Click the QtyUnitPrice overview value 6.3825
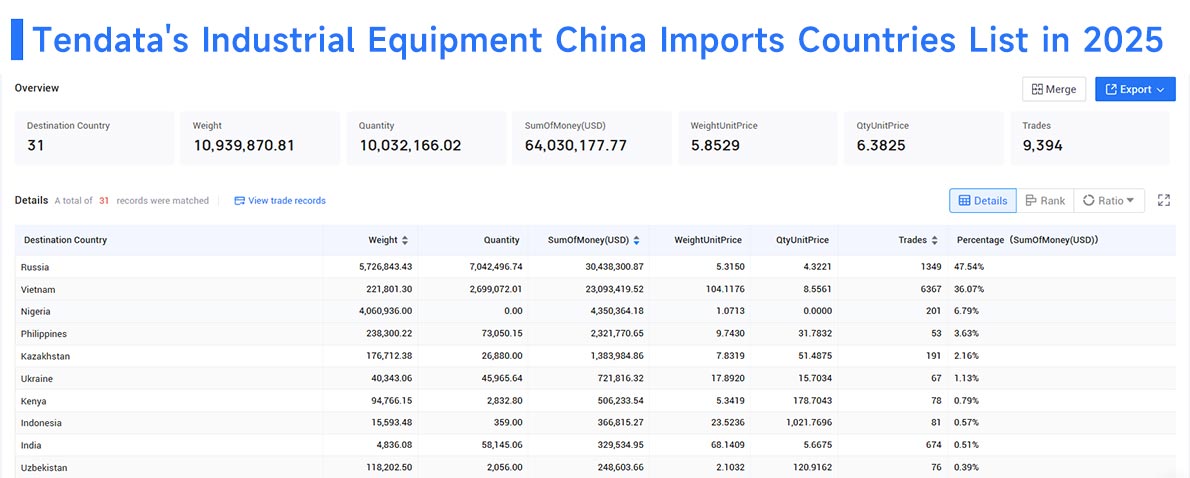Viewport: 1190px width, 478px height. point(881,146)
